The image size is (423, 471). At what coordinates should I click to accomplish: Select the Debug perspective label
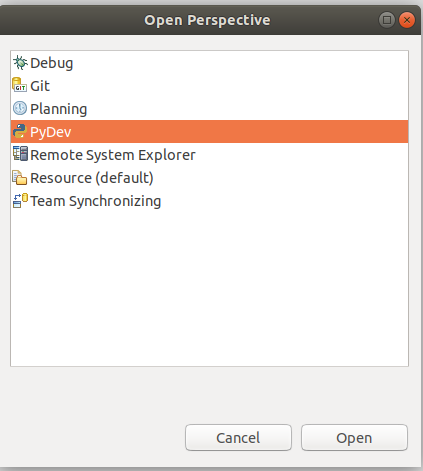pyautogui.click(x=52, y=63)
